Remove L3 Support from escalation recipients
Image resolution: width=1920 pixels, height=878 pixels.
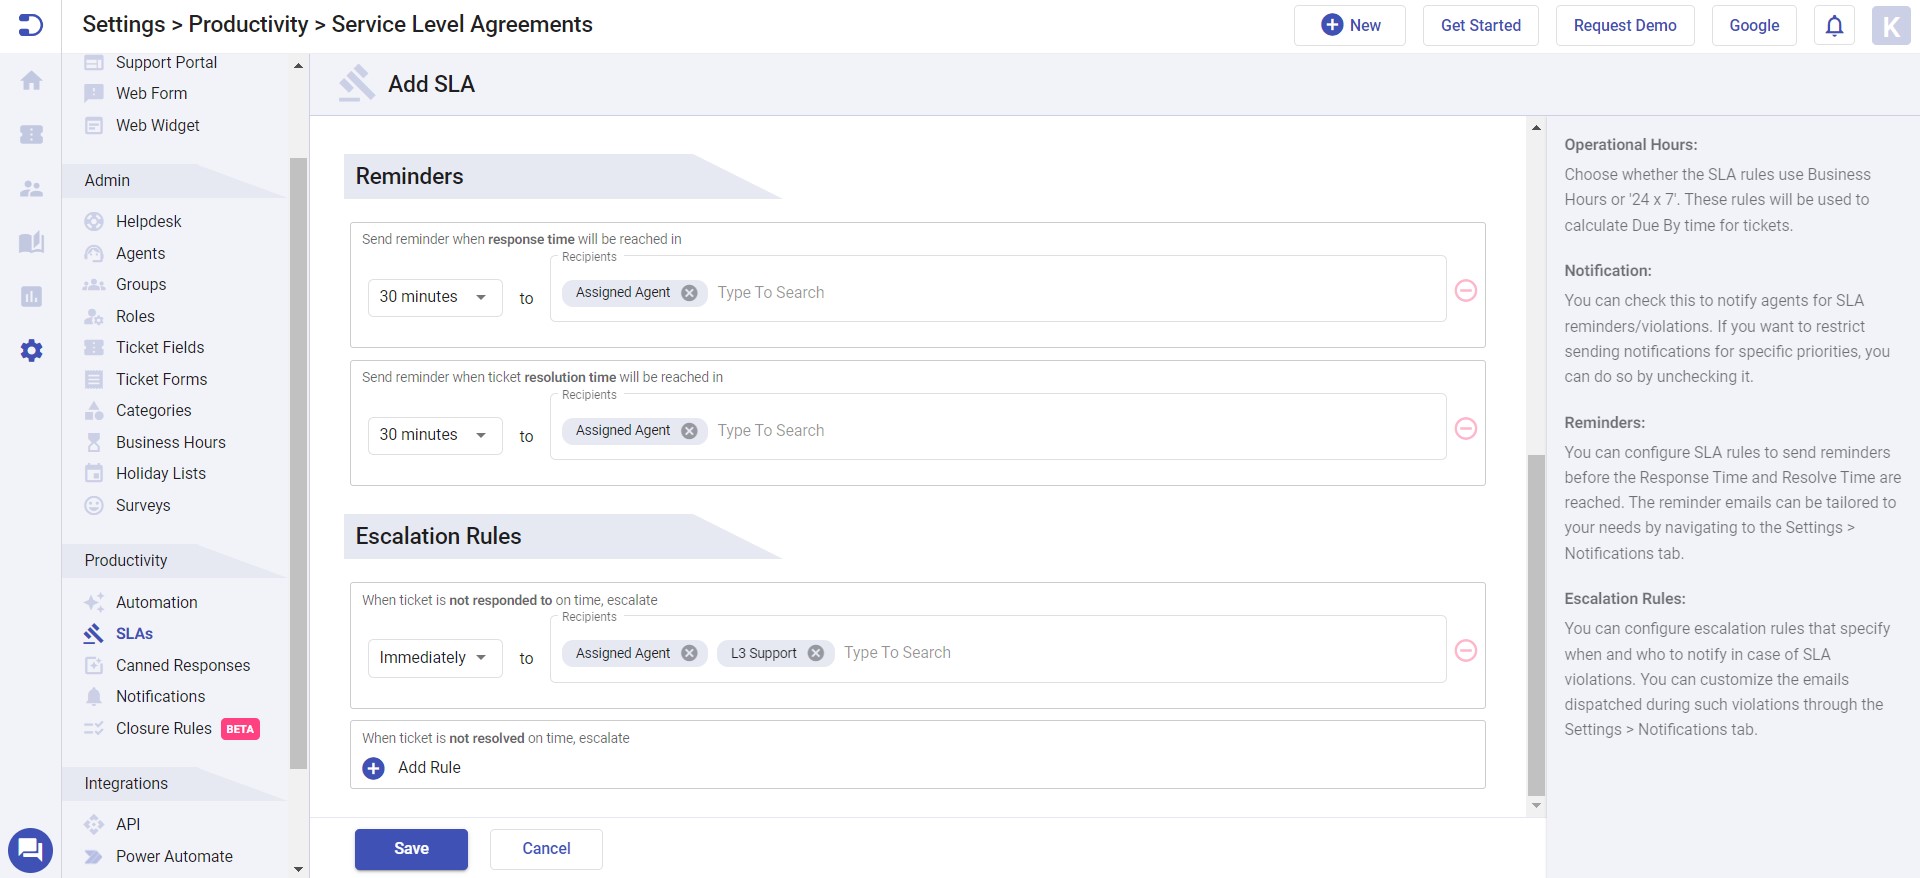click(816, 653)
